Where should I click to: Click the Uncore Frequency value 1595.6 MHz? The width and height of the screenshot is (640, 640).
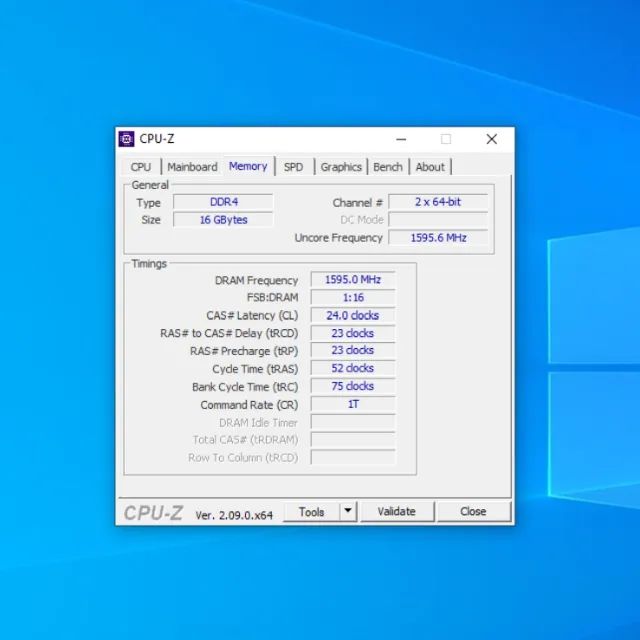tap(438, 238)
